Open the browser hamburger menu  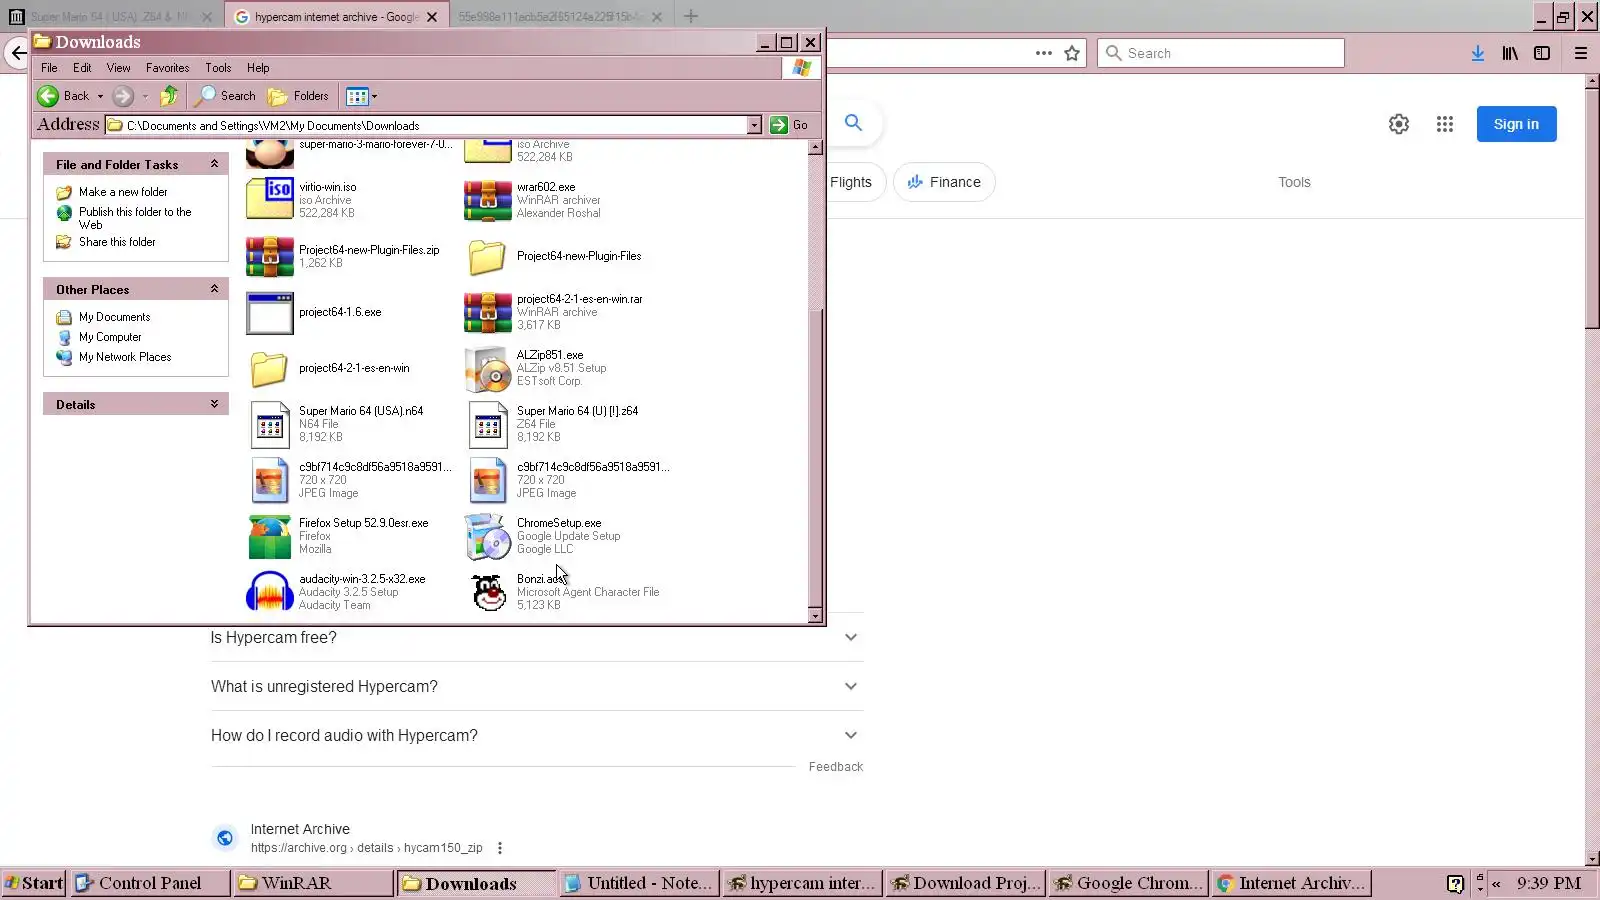click(x=1581, y=53)
